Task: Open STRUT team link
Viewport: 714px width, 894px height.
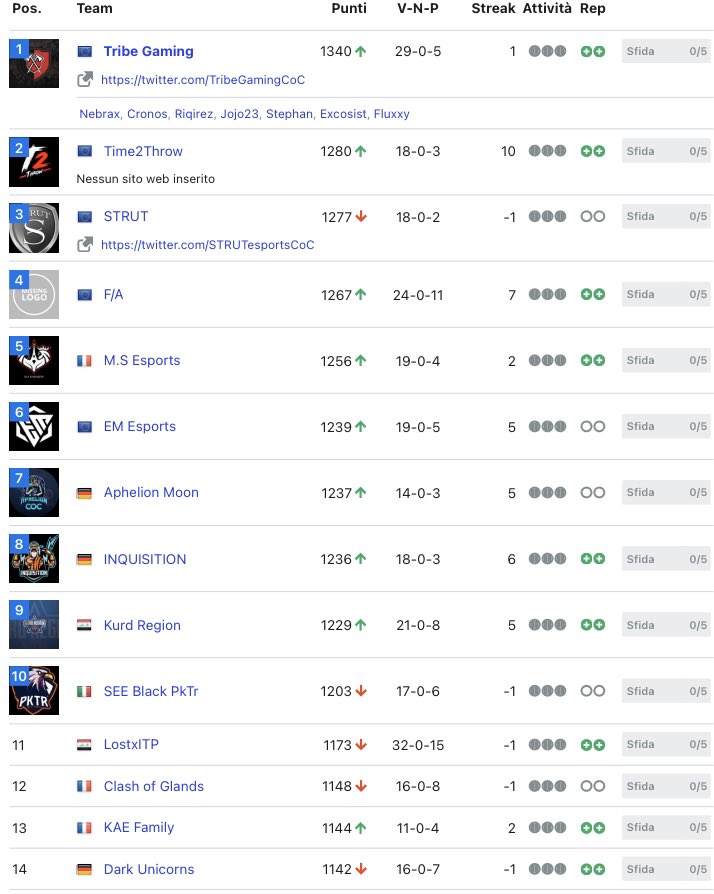Action: [x=126, y=217]
